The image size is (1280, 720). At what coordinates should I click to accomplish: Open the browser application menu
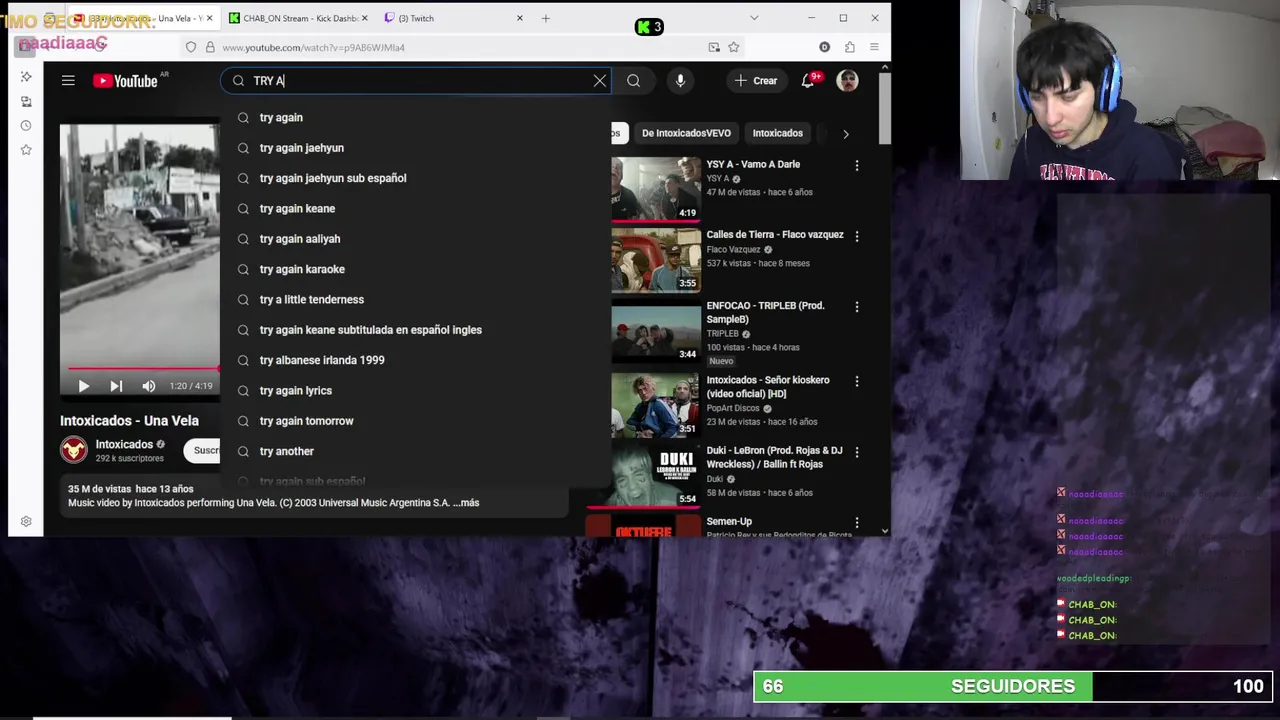click(874, 47)
